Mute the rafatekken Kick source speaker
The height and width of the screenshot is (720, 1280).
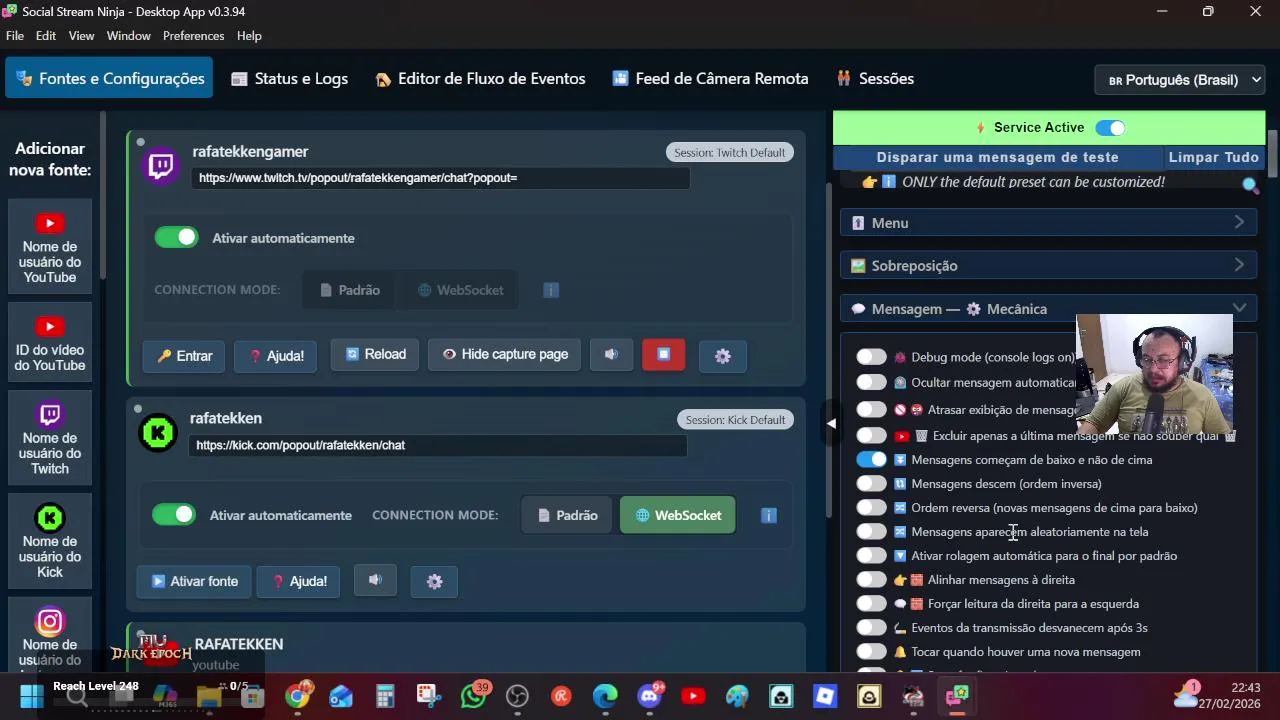[375, 580]
